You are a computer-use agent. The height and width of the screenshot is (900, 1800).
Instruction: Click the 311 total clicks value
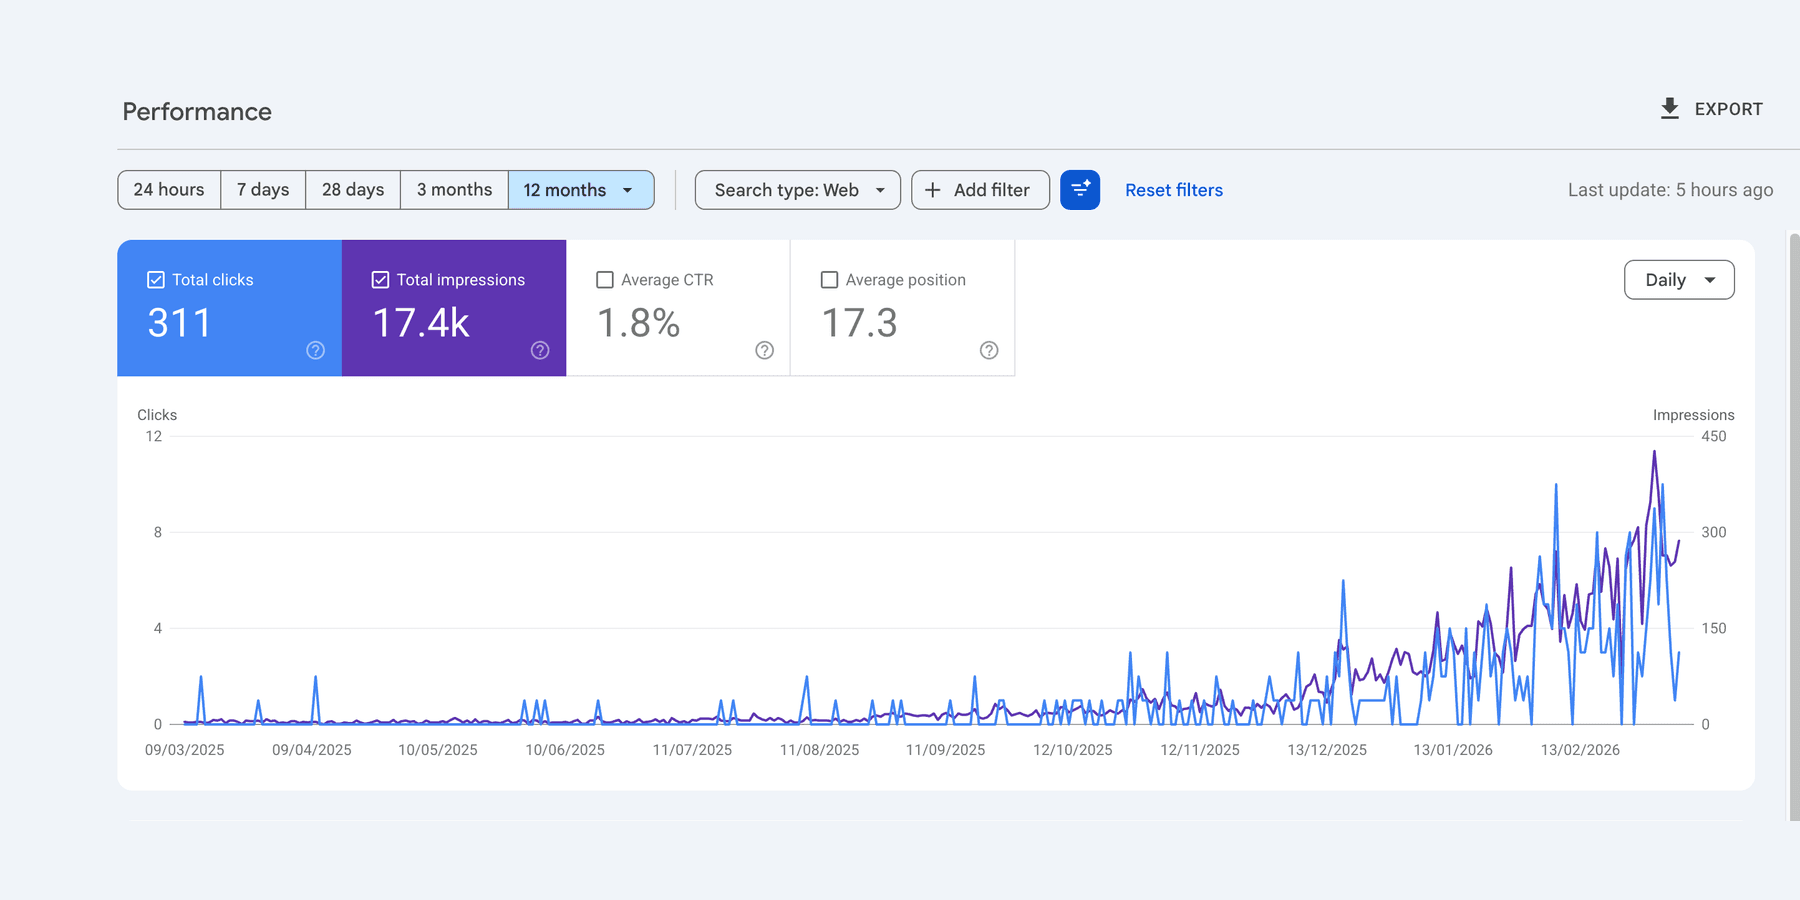[x=180, y=323]
